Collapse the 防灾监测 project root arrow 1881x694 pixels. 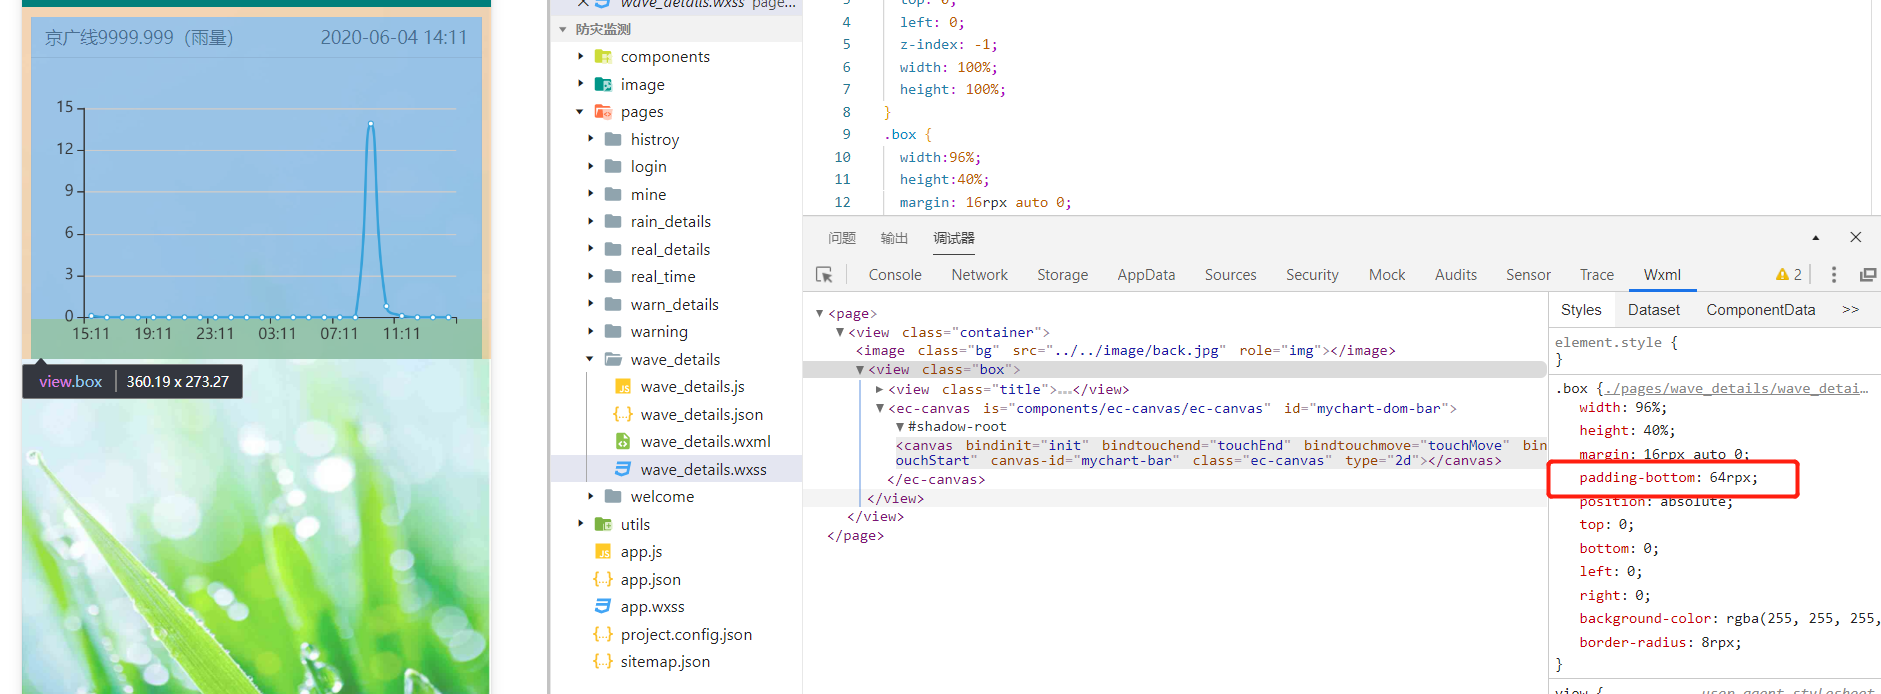pyautogui.click(x=563, y=29)
